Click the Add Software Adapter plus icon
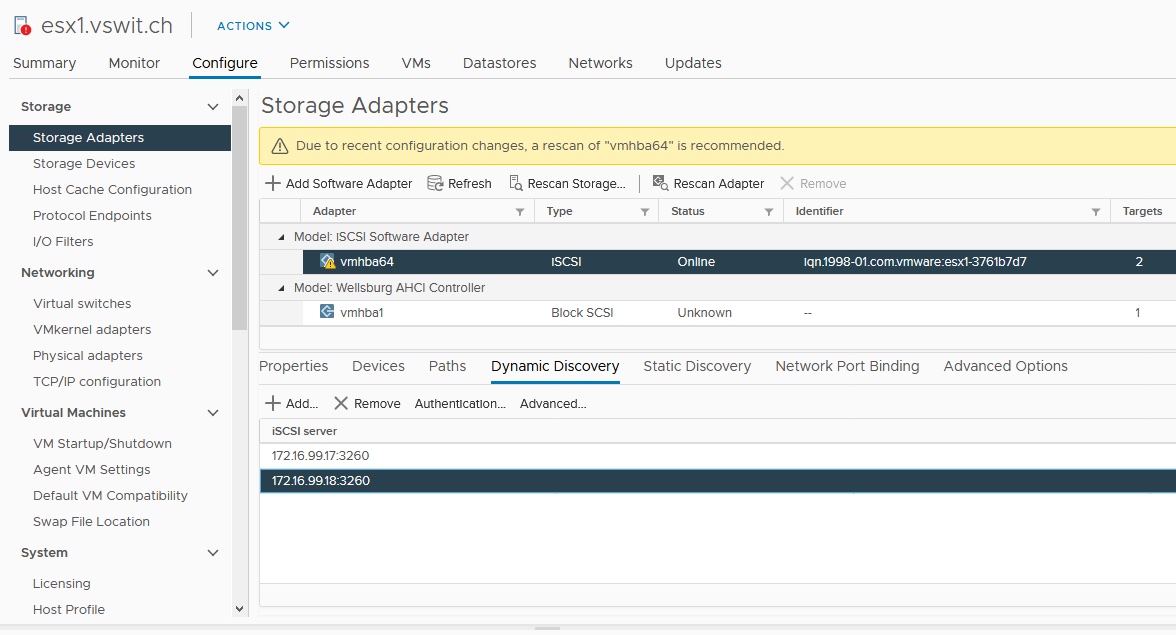This screenshot has width=1176, height=635. (272, 184)
